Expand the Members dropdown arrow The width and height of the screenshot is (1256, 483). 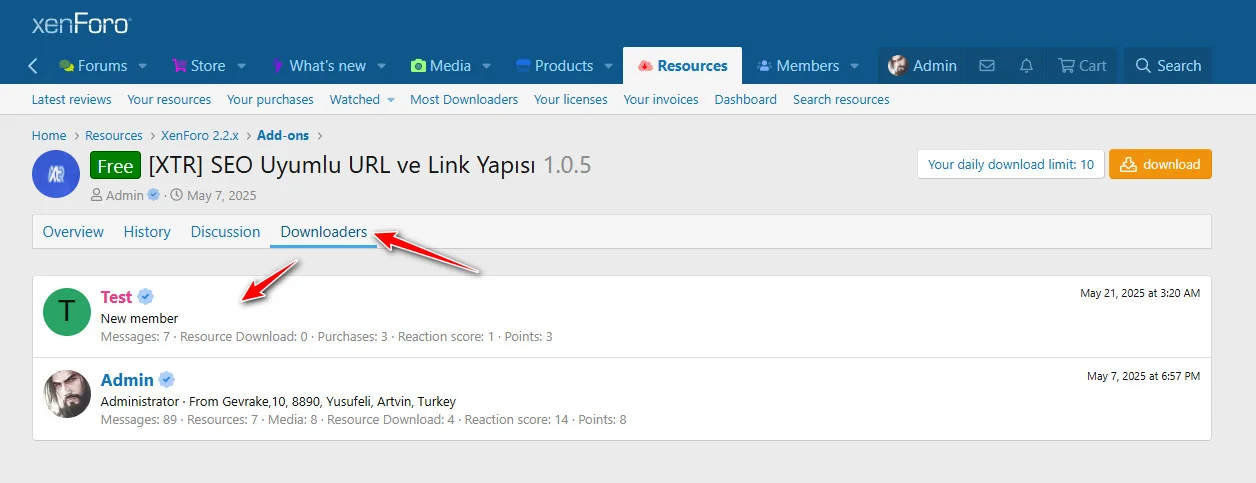point(855,66)
